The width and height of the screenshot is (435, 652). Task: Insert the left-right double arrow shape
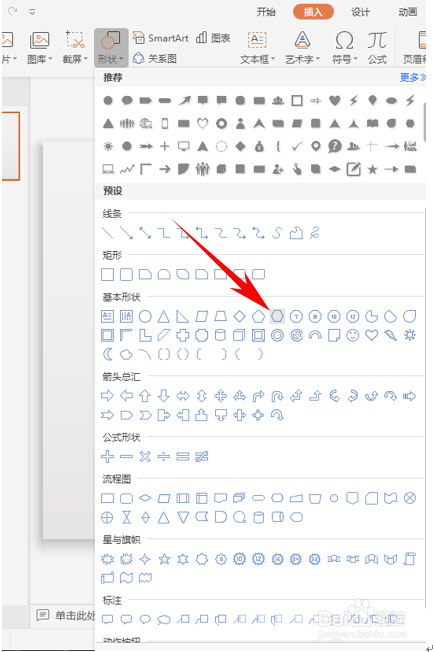tap(183, 396)
